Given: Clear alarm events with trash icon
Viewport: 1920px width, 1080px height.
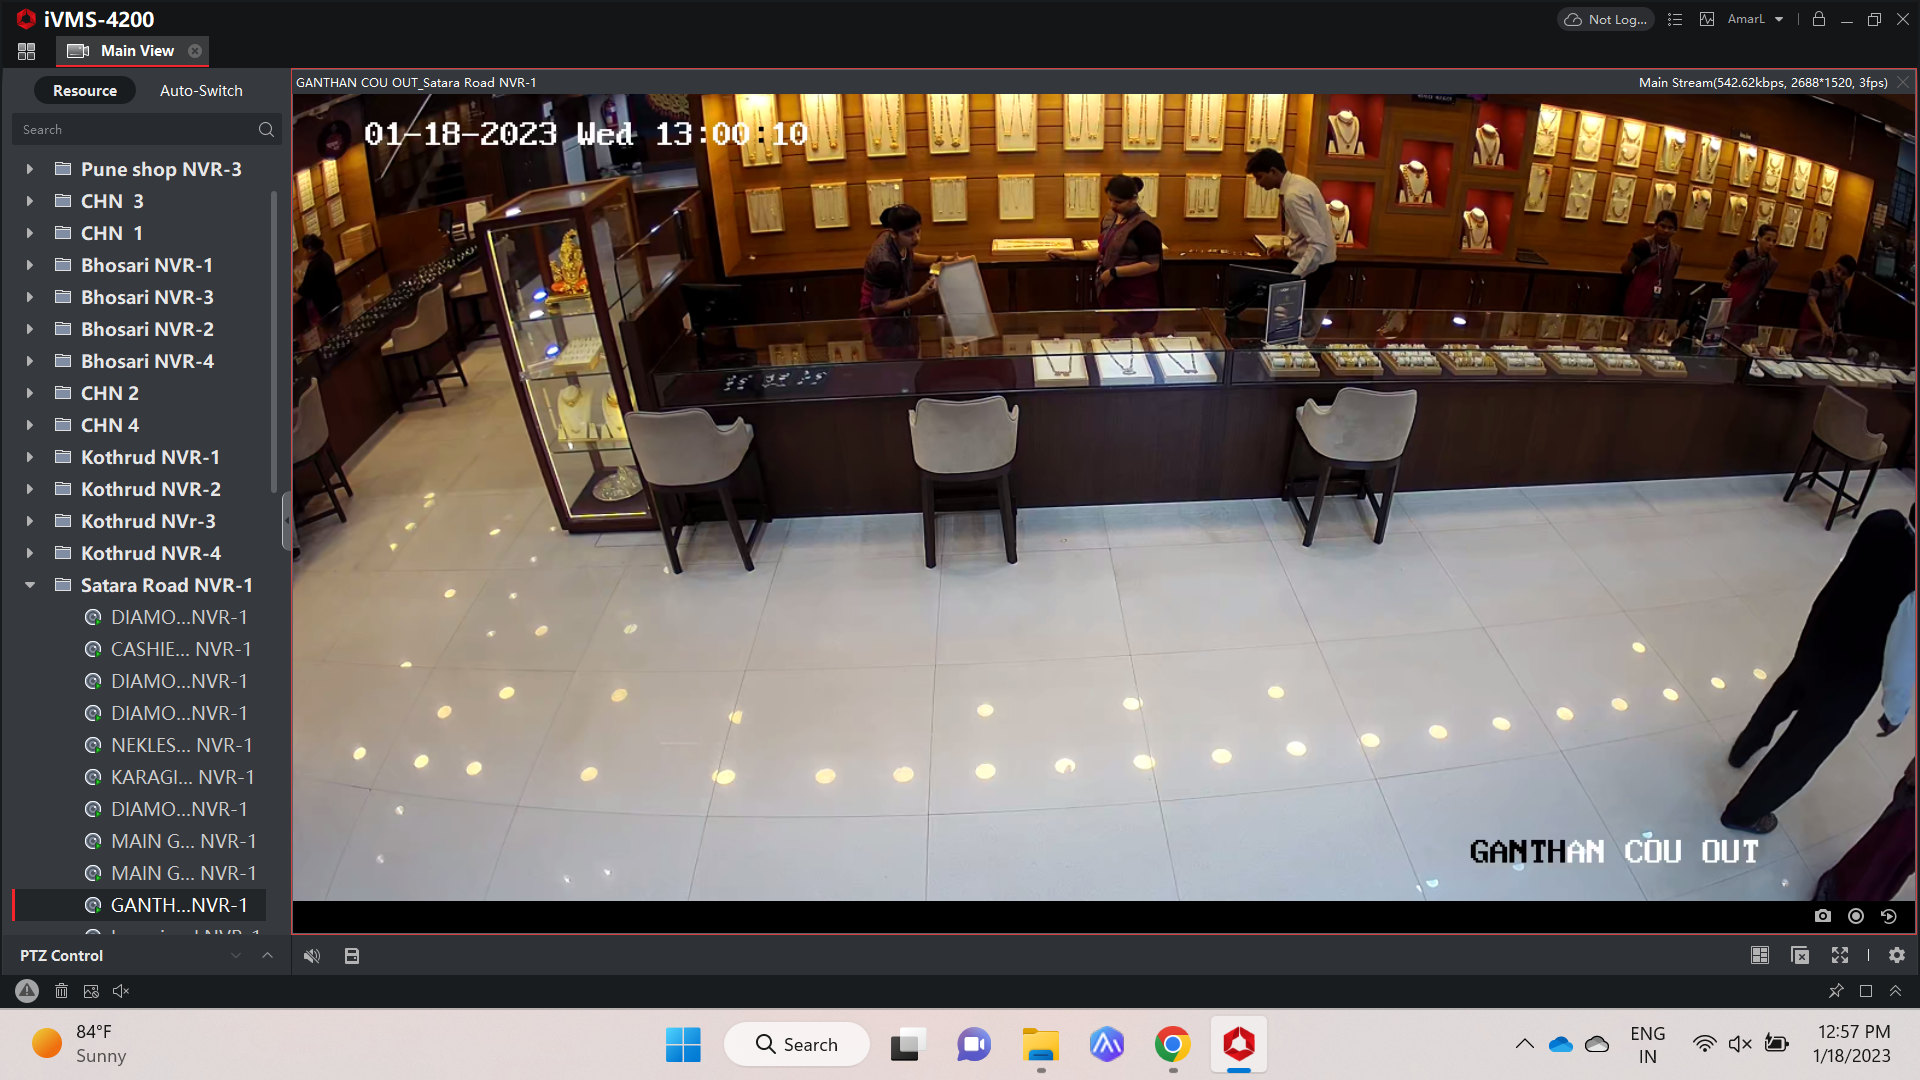Looking at the screenshot, I should point(61,991).
